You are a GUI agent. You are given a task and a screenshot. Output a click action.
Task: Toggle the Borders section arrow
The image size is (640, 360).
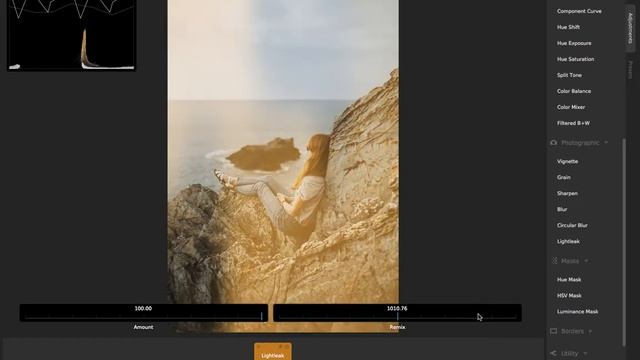click(590, 331)
